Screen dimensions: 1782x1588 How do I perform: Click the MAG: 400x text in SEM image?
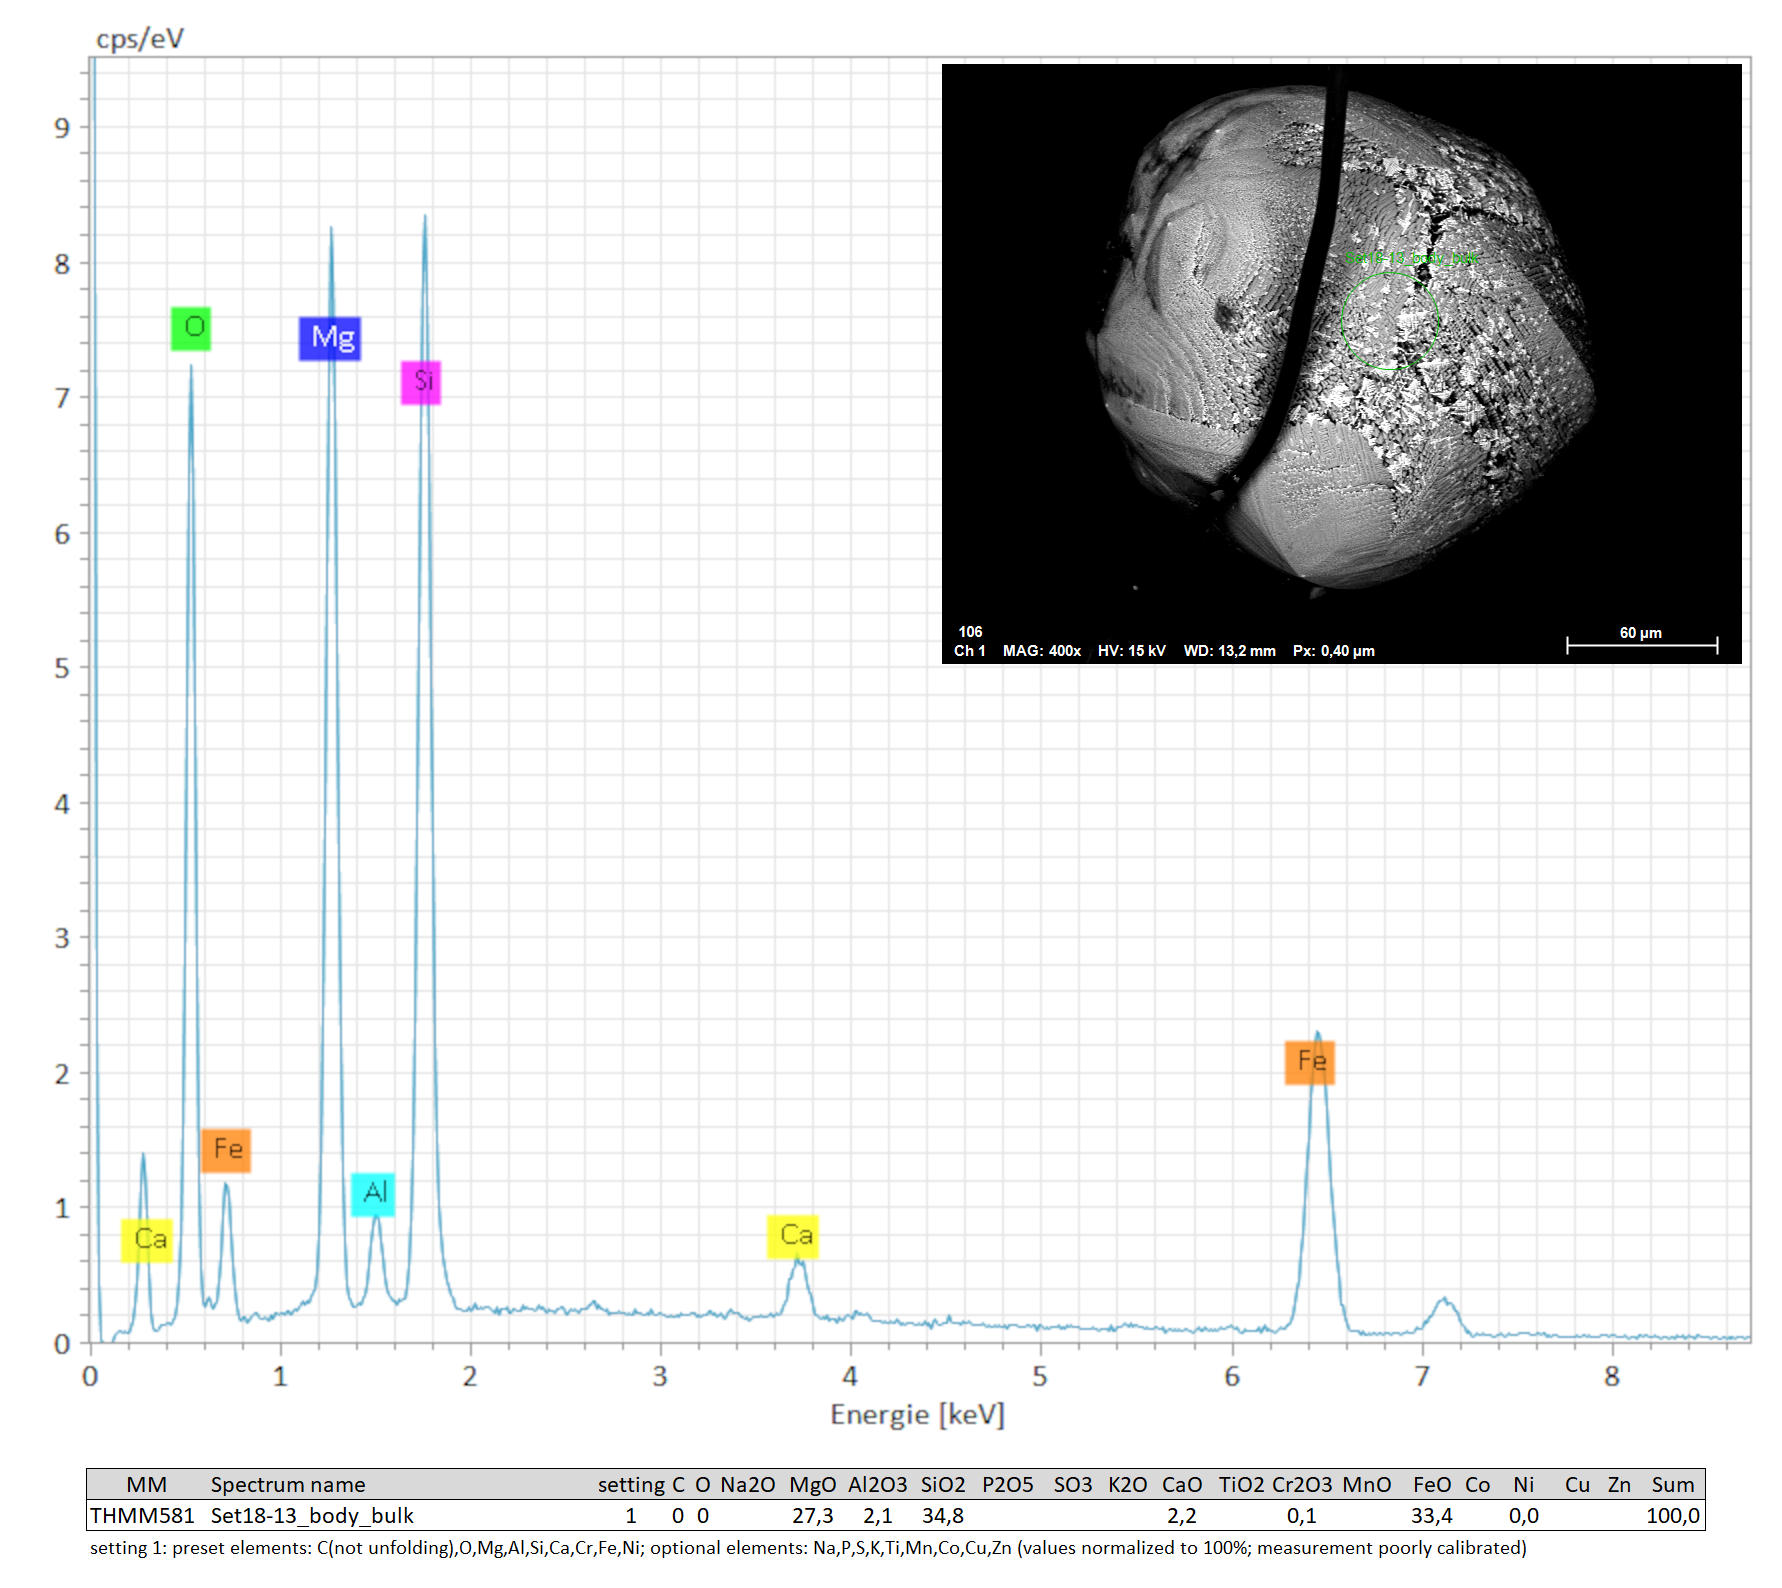pyautogui.click(x=1041, y=651)
